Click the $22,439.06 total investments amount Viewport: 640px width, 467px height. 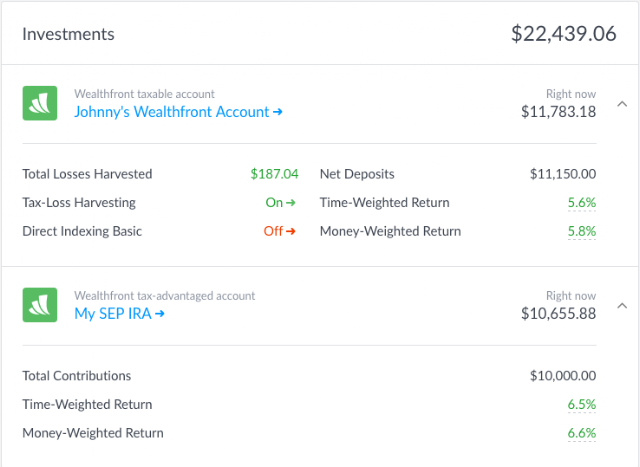pos(563,34)
